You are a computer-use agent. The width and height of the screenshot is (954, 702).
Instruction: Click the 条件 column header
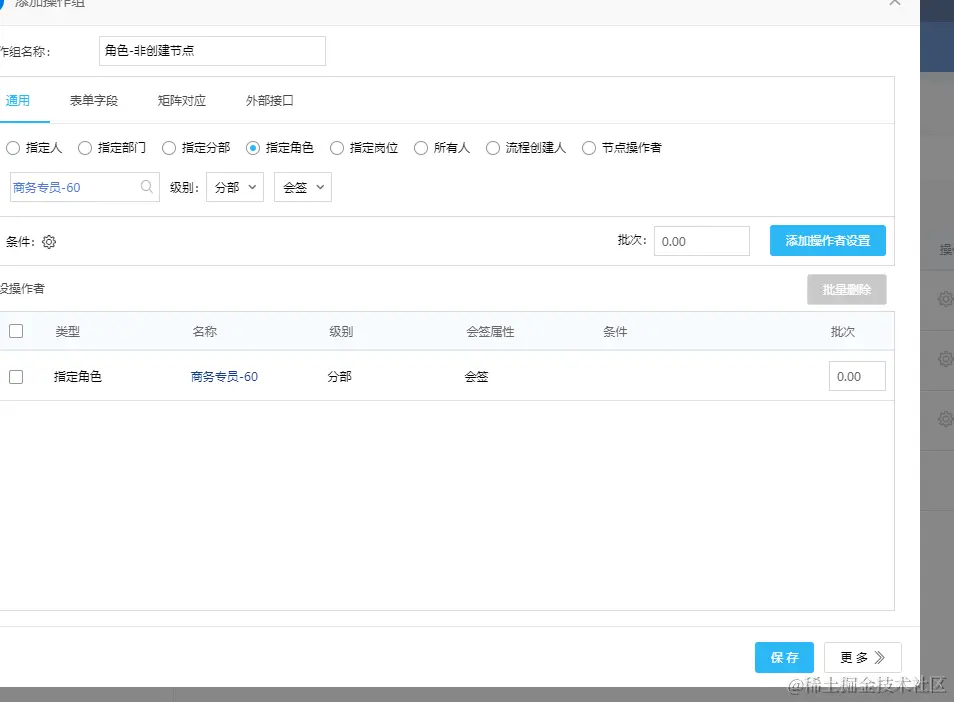[615, 332]
